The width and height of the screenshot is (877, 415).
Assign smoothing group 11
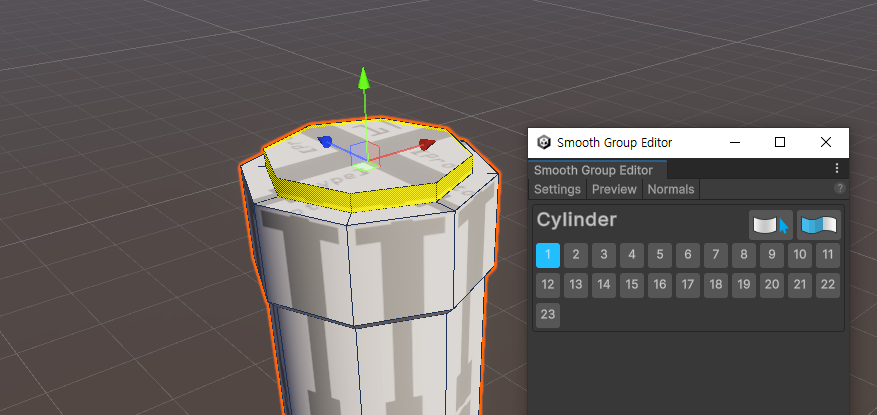point(827,255)
